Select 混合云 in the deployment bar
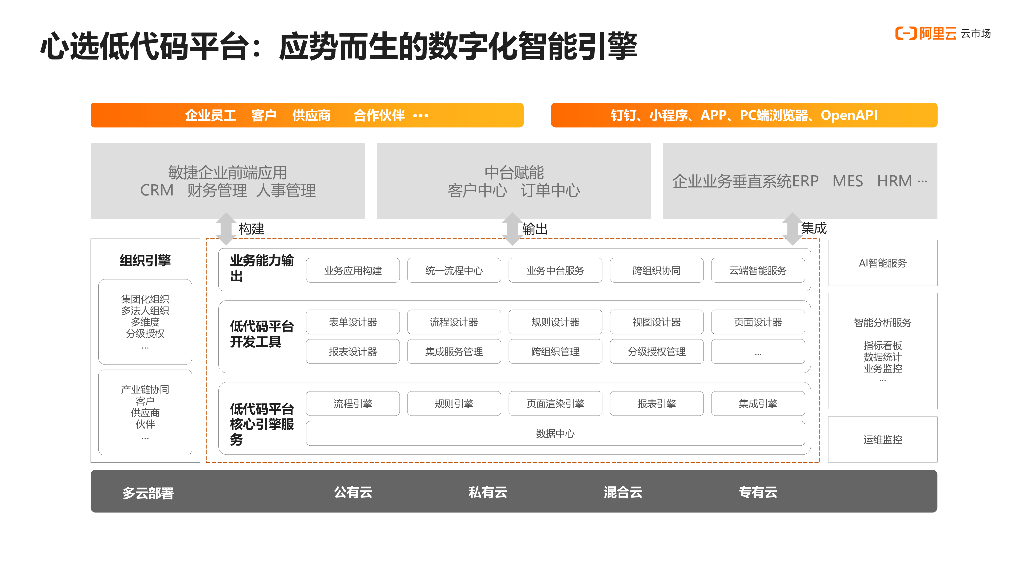The height and width of the screenshot is (576, 1024). pyautogui.click(x=622, y=492)
